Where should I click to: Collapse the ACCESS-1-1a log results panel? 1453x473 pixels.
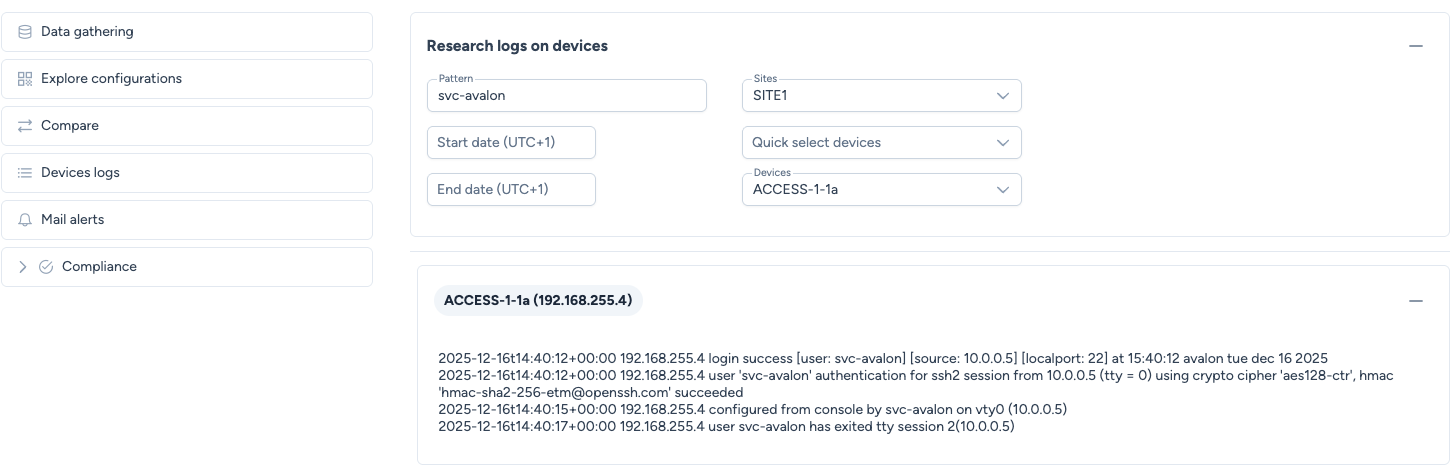coord(1415,300)
